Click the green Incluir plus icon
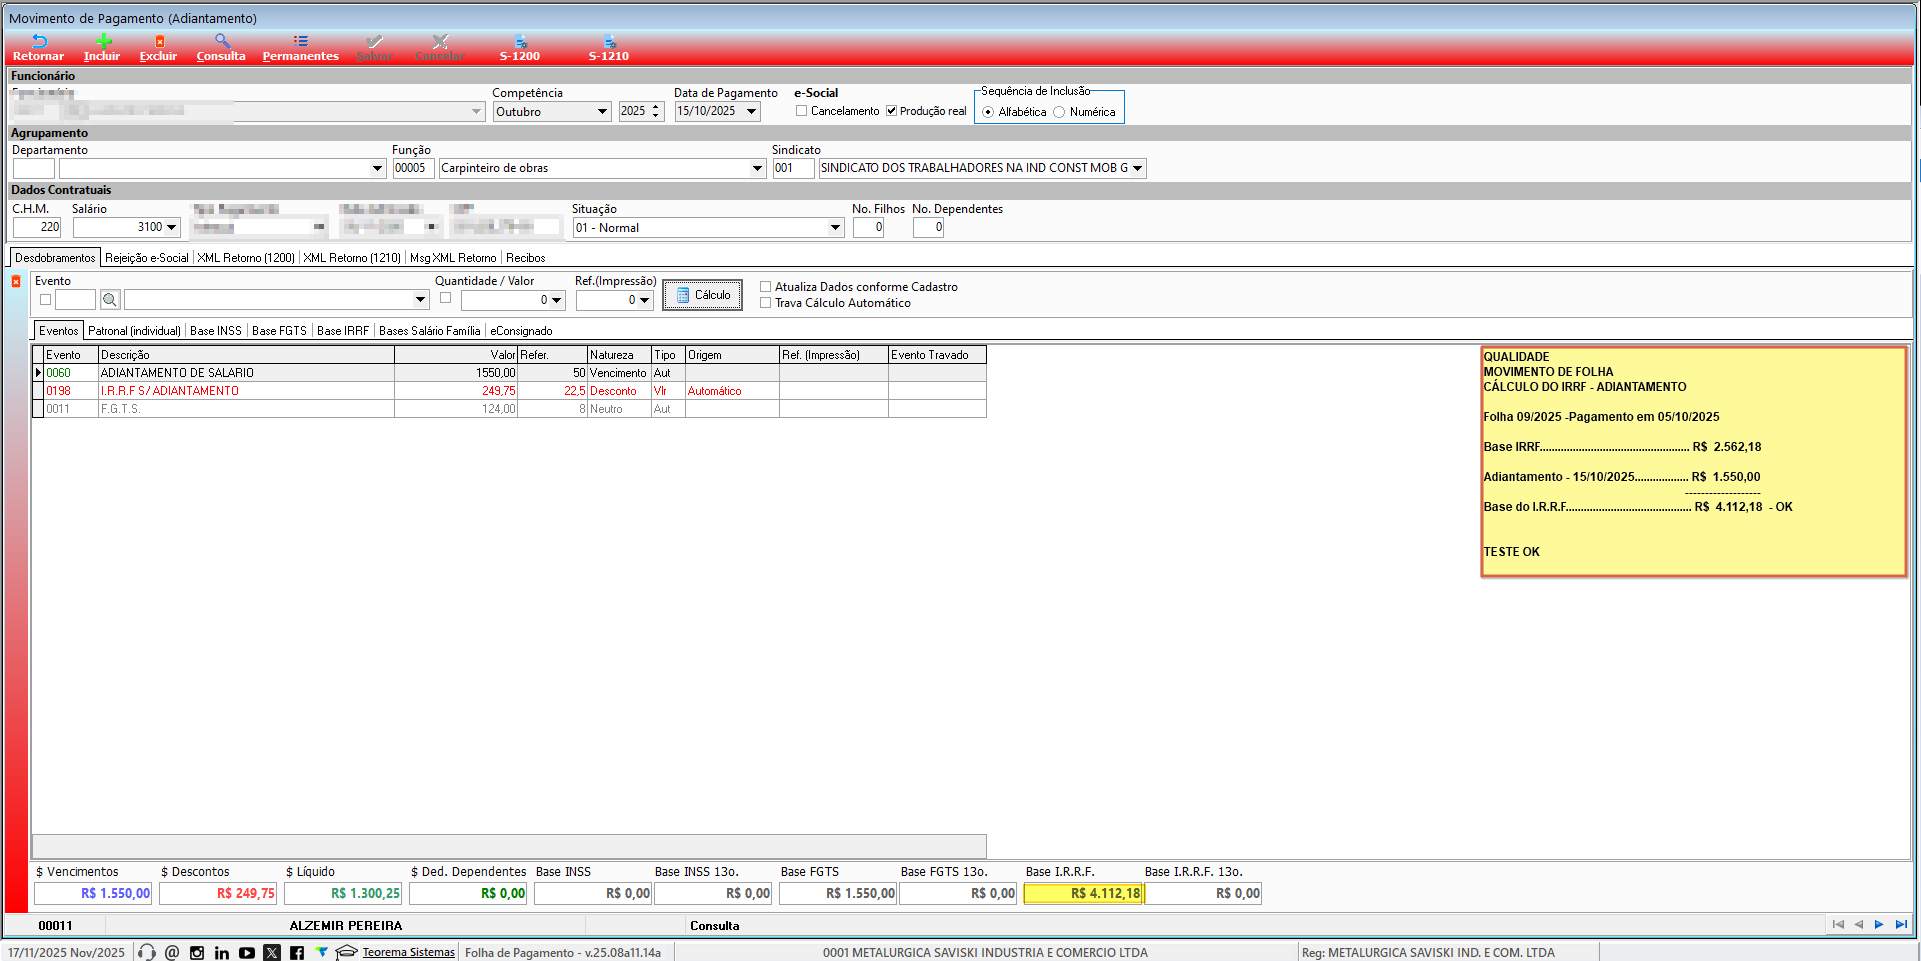 (x=103, y=42)
